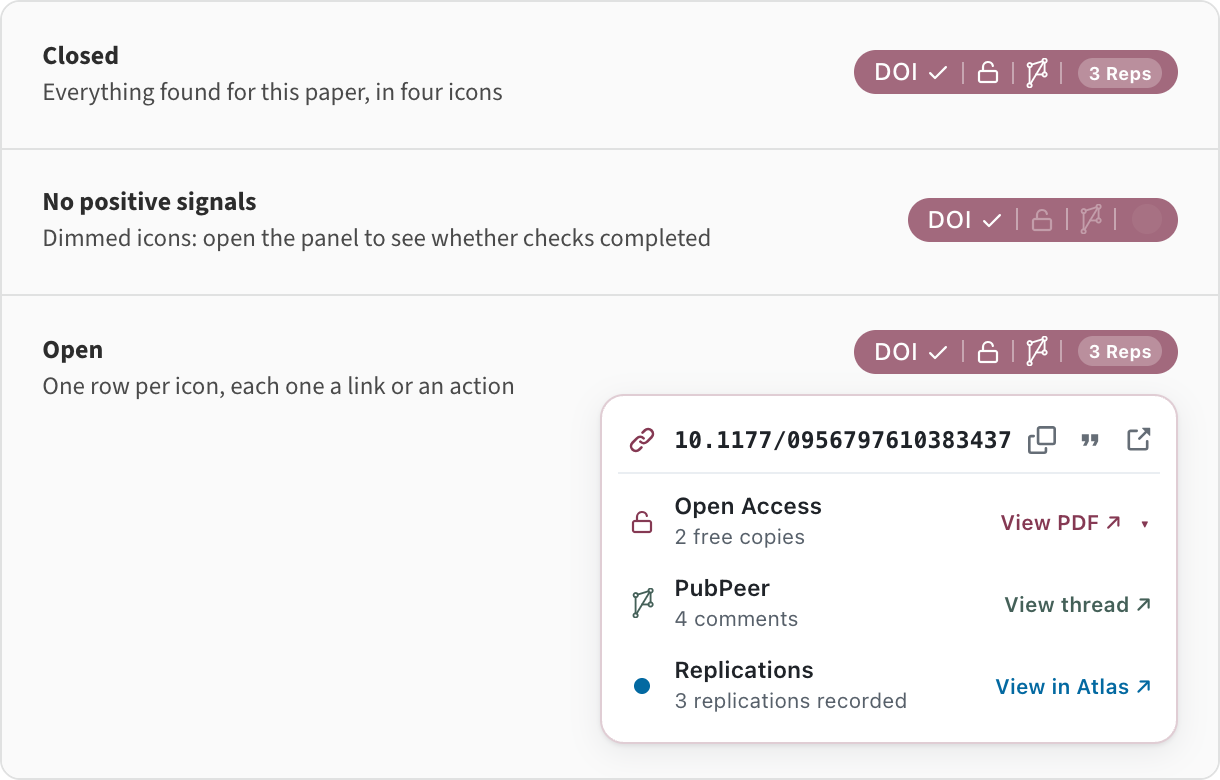Open DOI in new window icon
1220x780 pixels.
pyautogui.click(x=1138, y=440)
